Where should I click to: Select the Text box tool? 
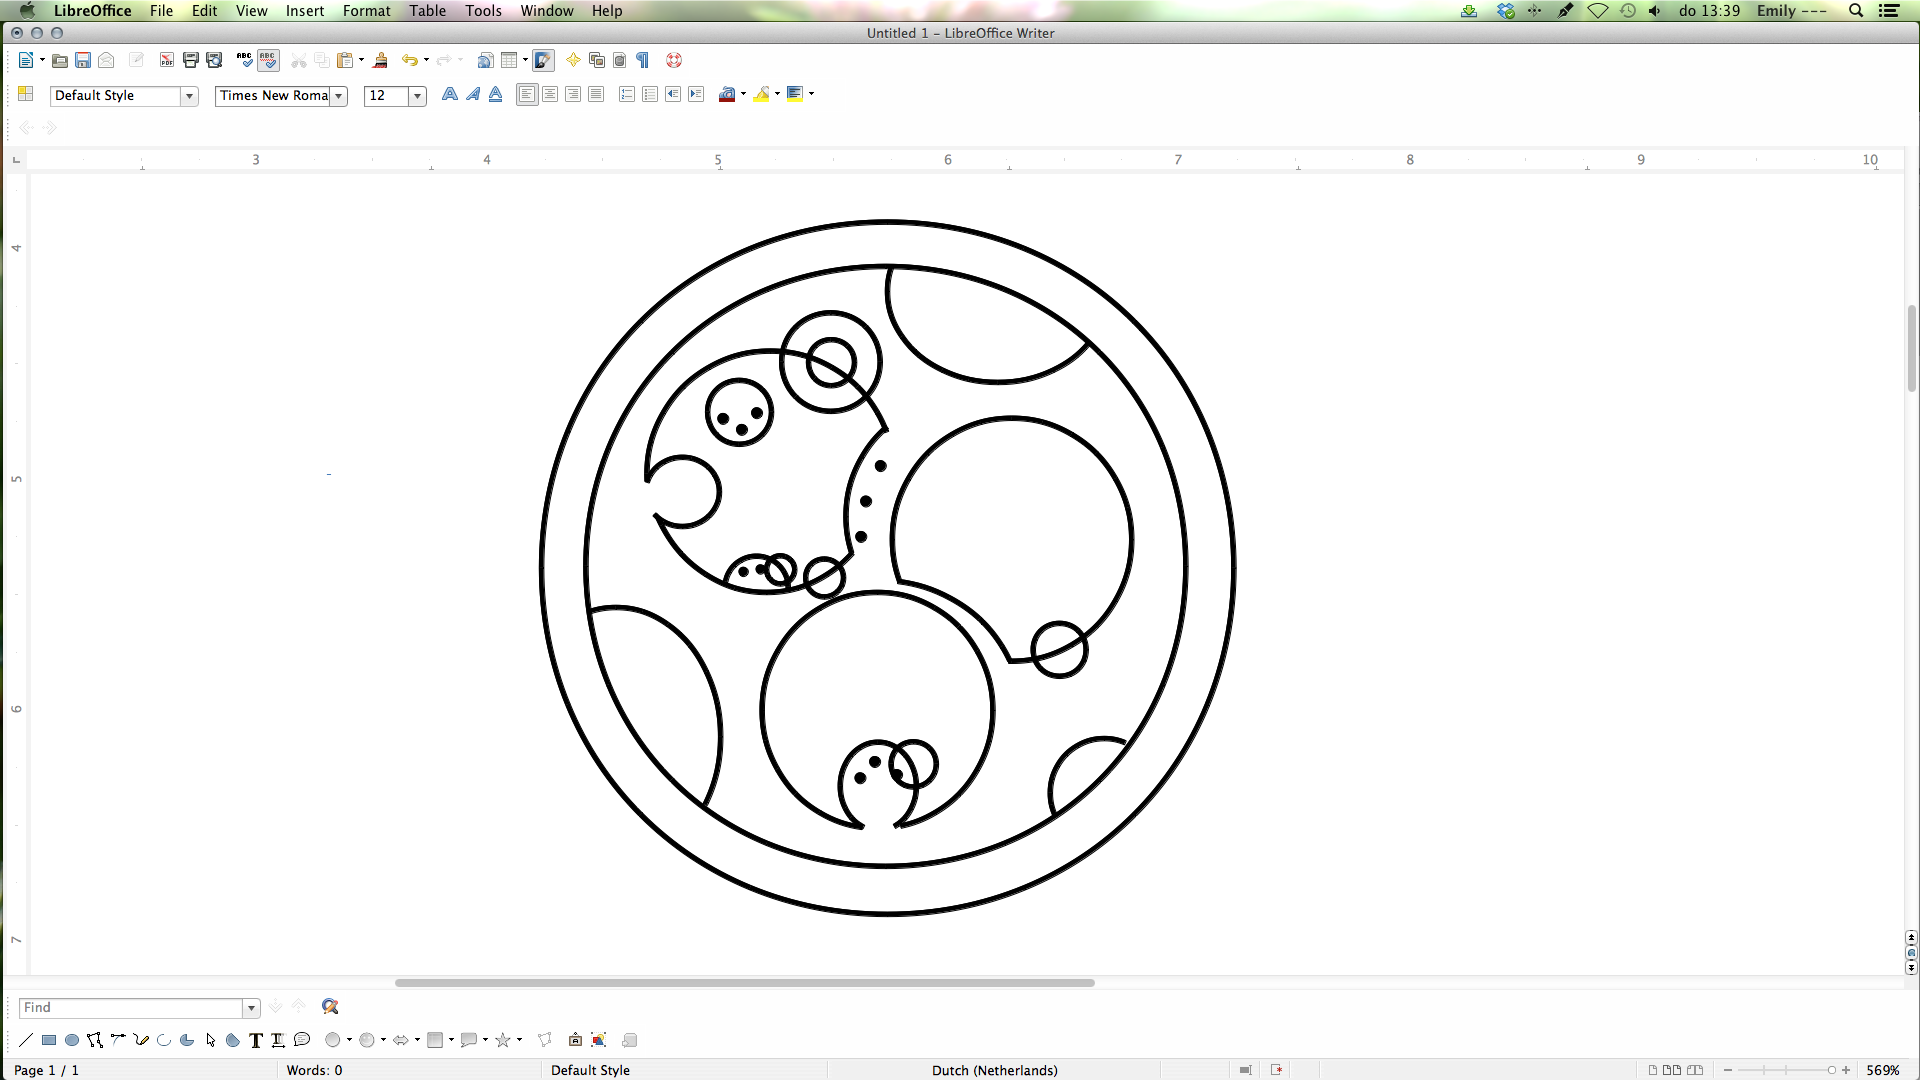256,1040
